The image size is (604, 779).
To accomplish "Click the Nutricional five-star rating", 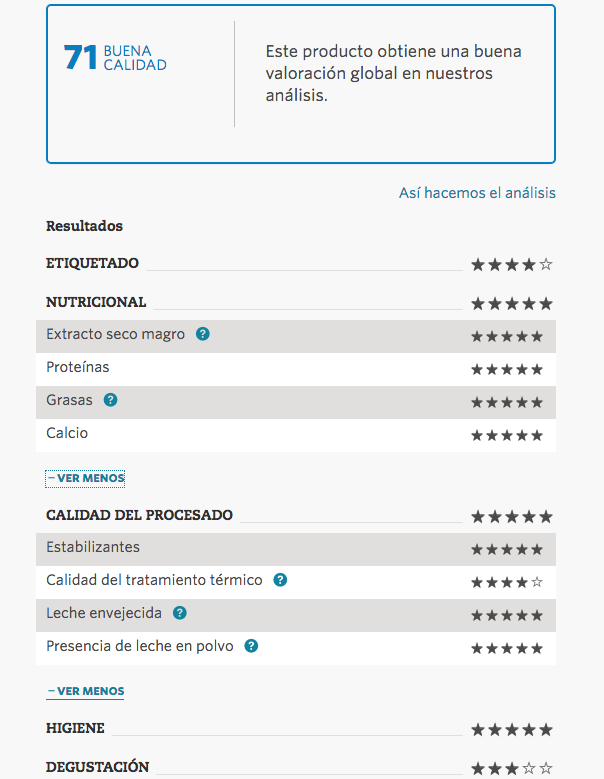I will point(511,303).
